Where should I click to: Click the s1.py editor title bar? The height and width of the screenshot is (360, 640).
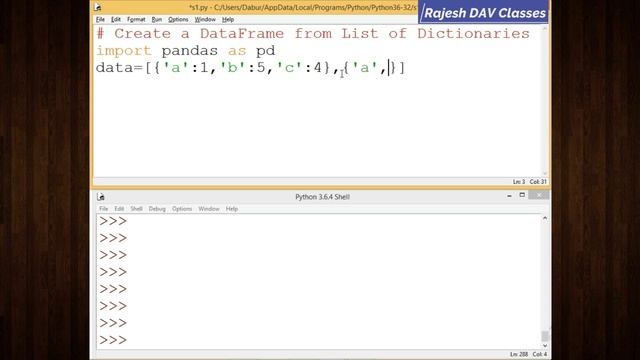302,7
